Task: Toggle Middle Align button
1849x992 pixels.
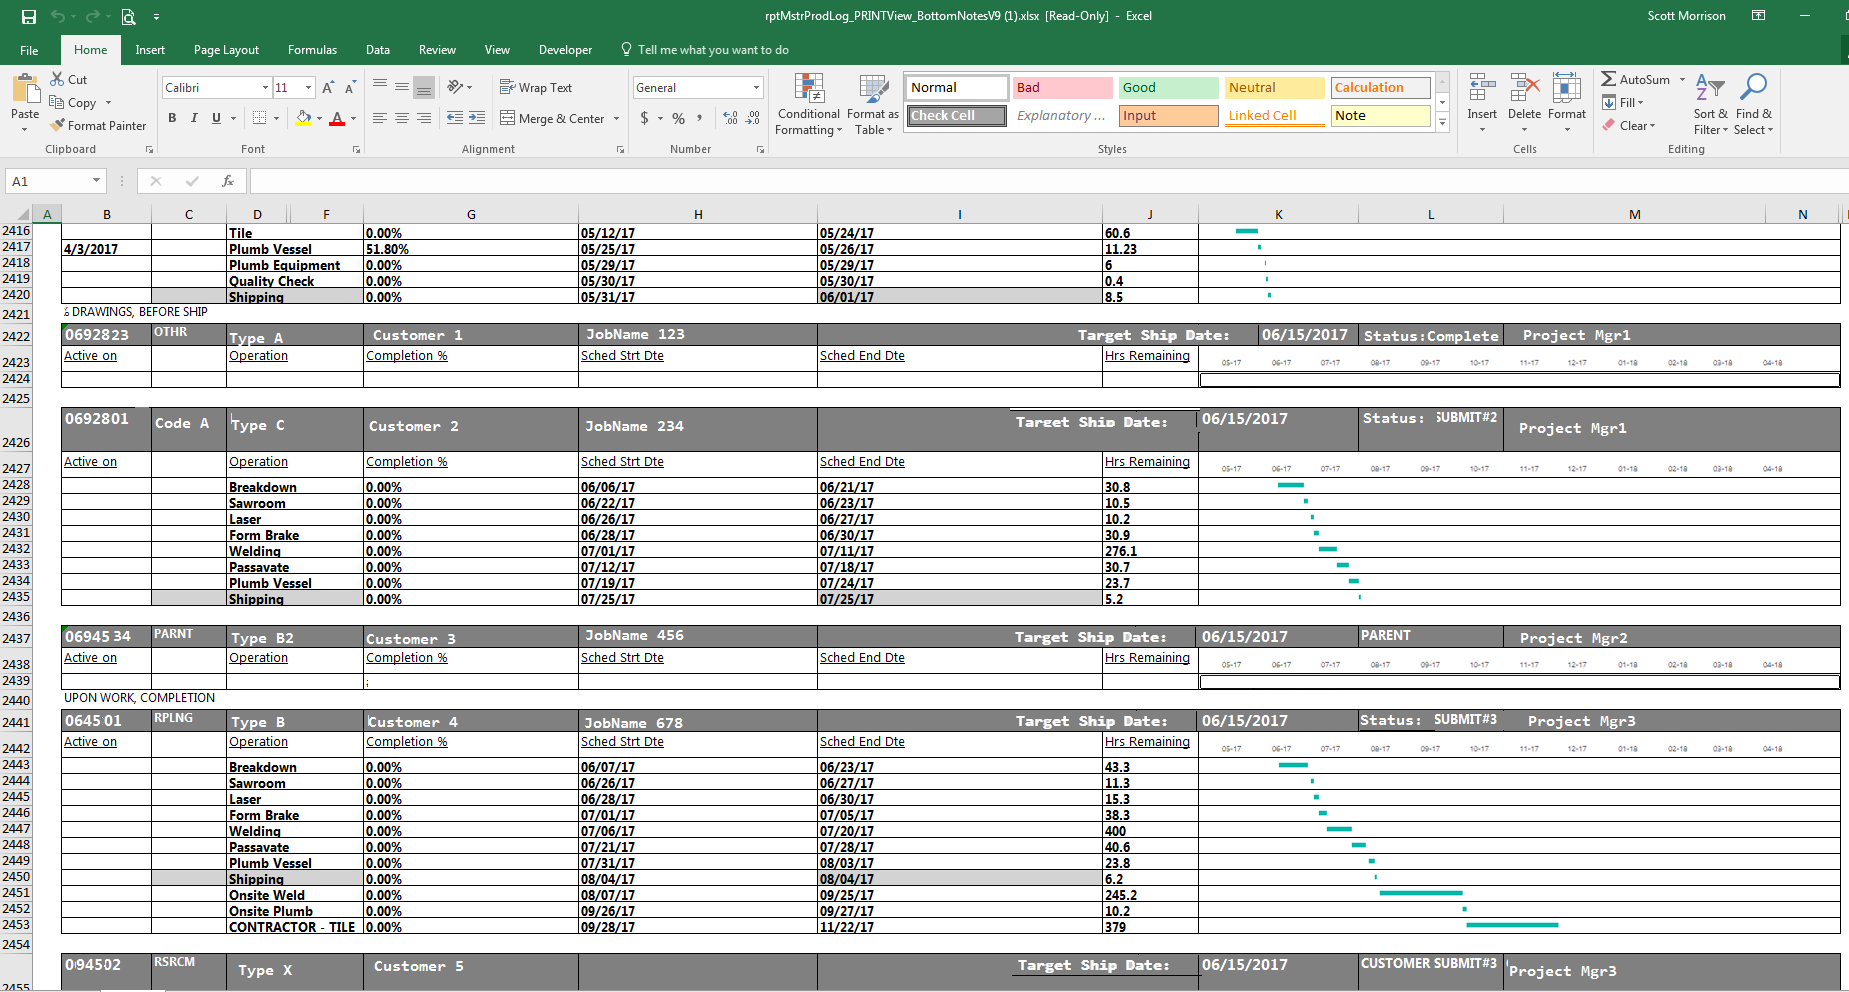Action: [x=402, y=87]
